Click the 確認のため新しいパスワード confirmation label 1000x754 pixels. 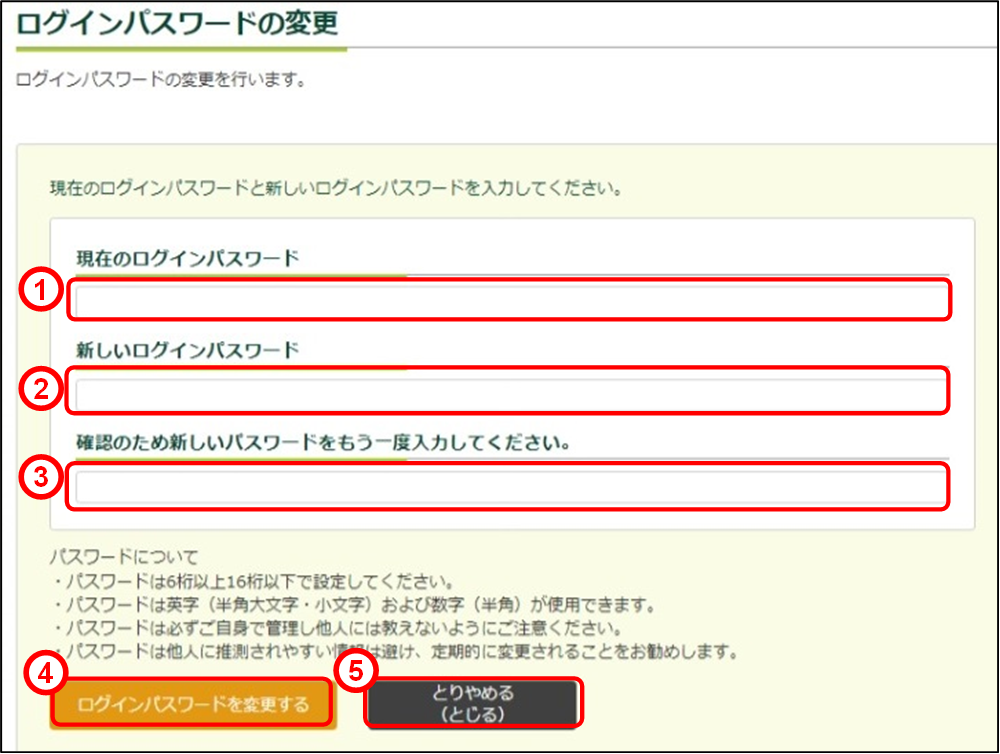pos(323,441)
